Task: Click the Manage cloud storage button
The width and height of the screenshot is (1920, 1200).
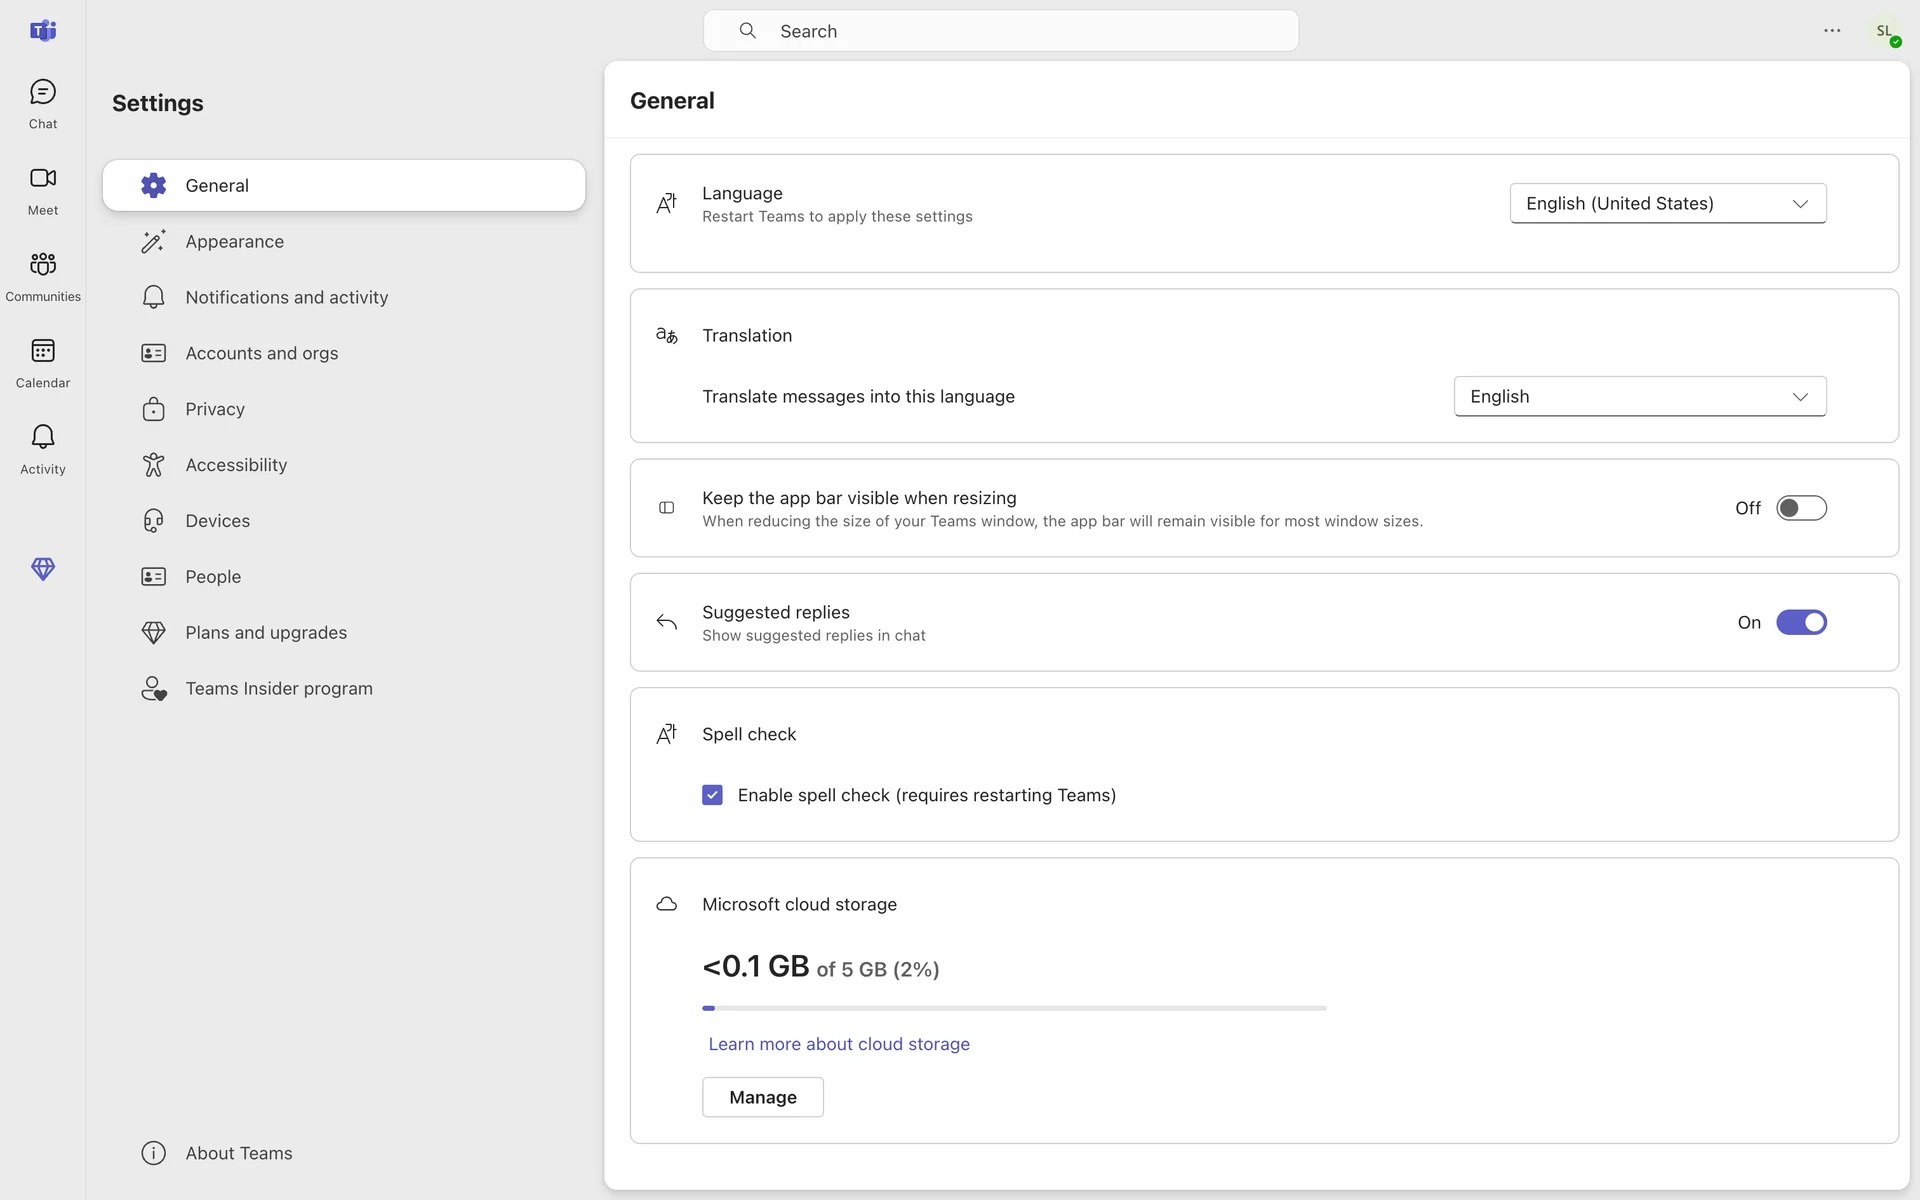Action: tap(762, 1097)
